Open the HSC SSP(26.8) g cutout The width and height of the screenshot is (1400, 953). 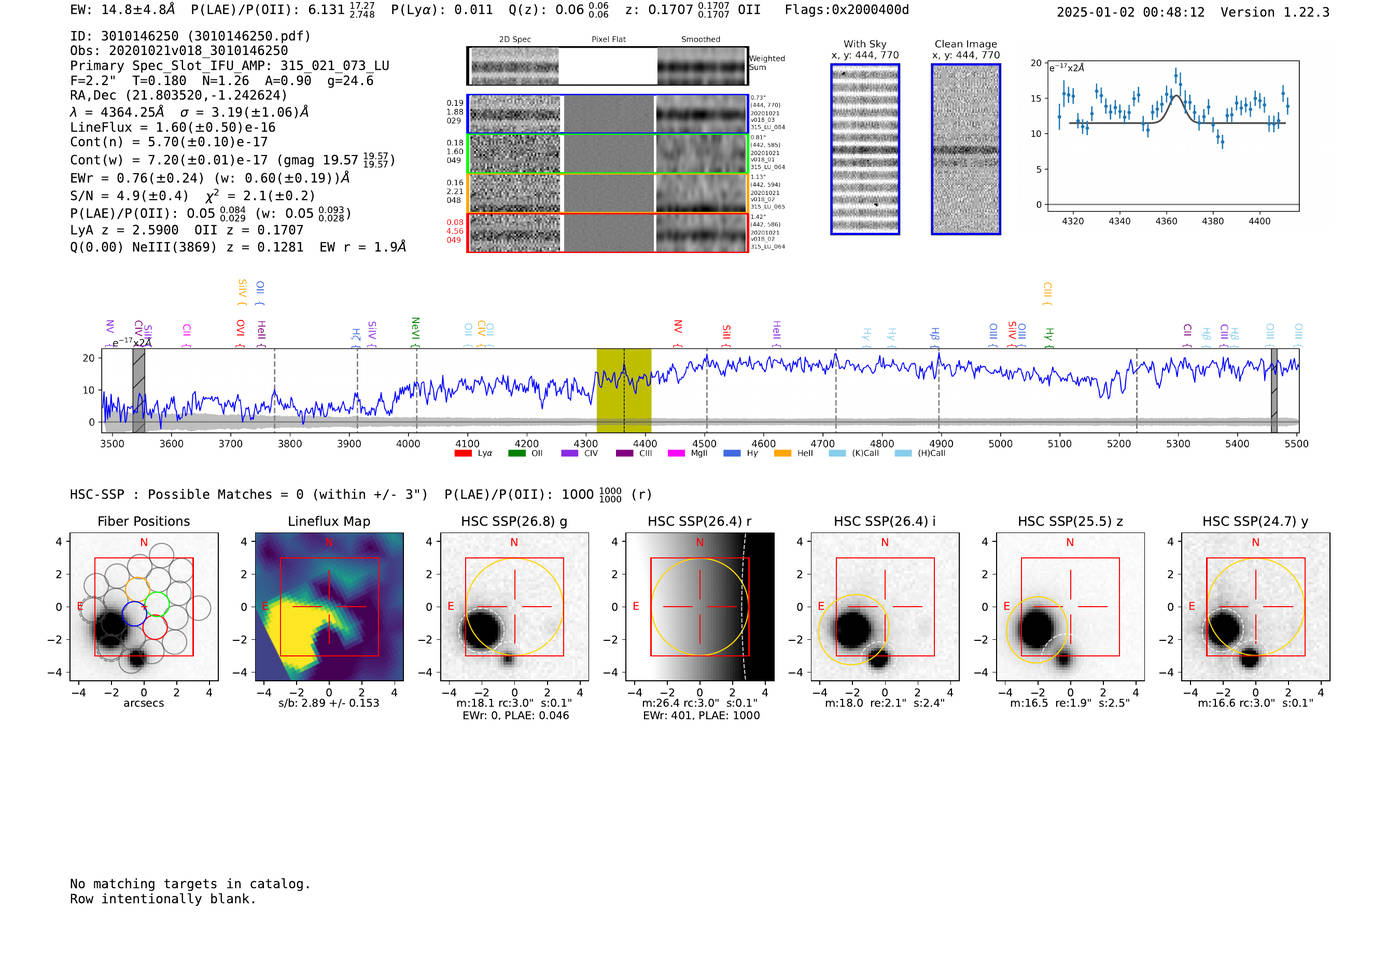[514, 607]
